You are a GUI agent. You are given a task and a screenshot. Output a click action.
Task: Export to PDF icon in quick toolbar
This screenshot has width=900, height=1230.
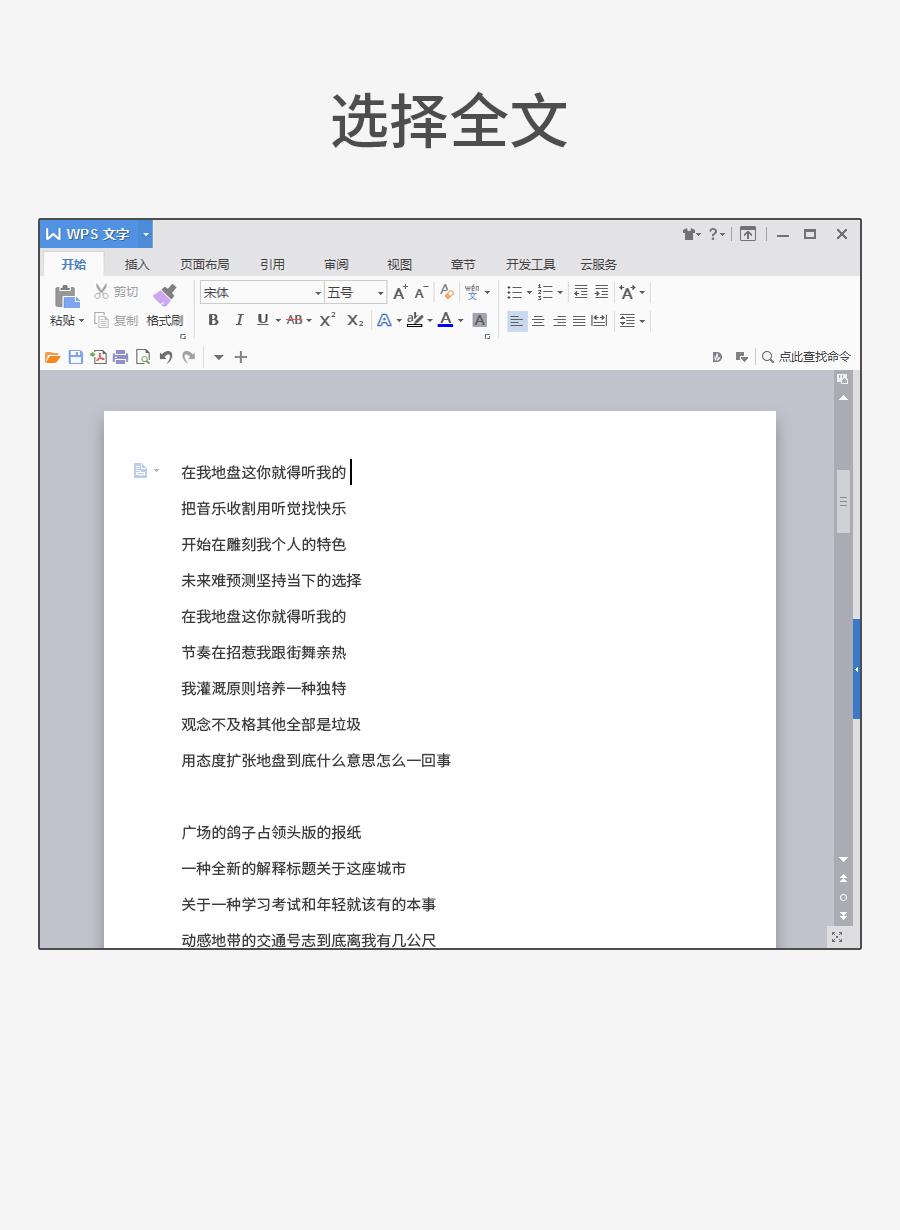[98, 357]
